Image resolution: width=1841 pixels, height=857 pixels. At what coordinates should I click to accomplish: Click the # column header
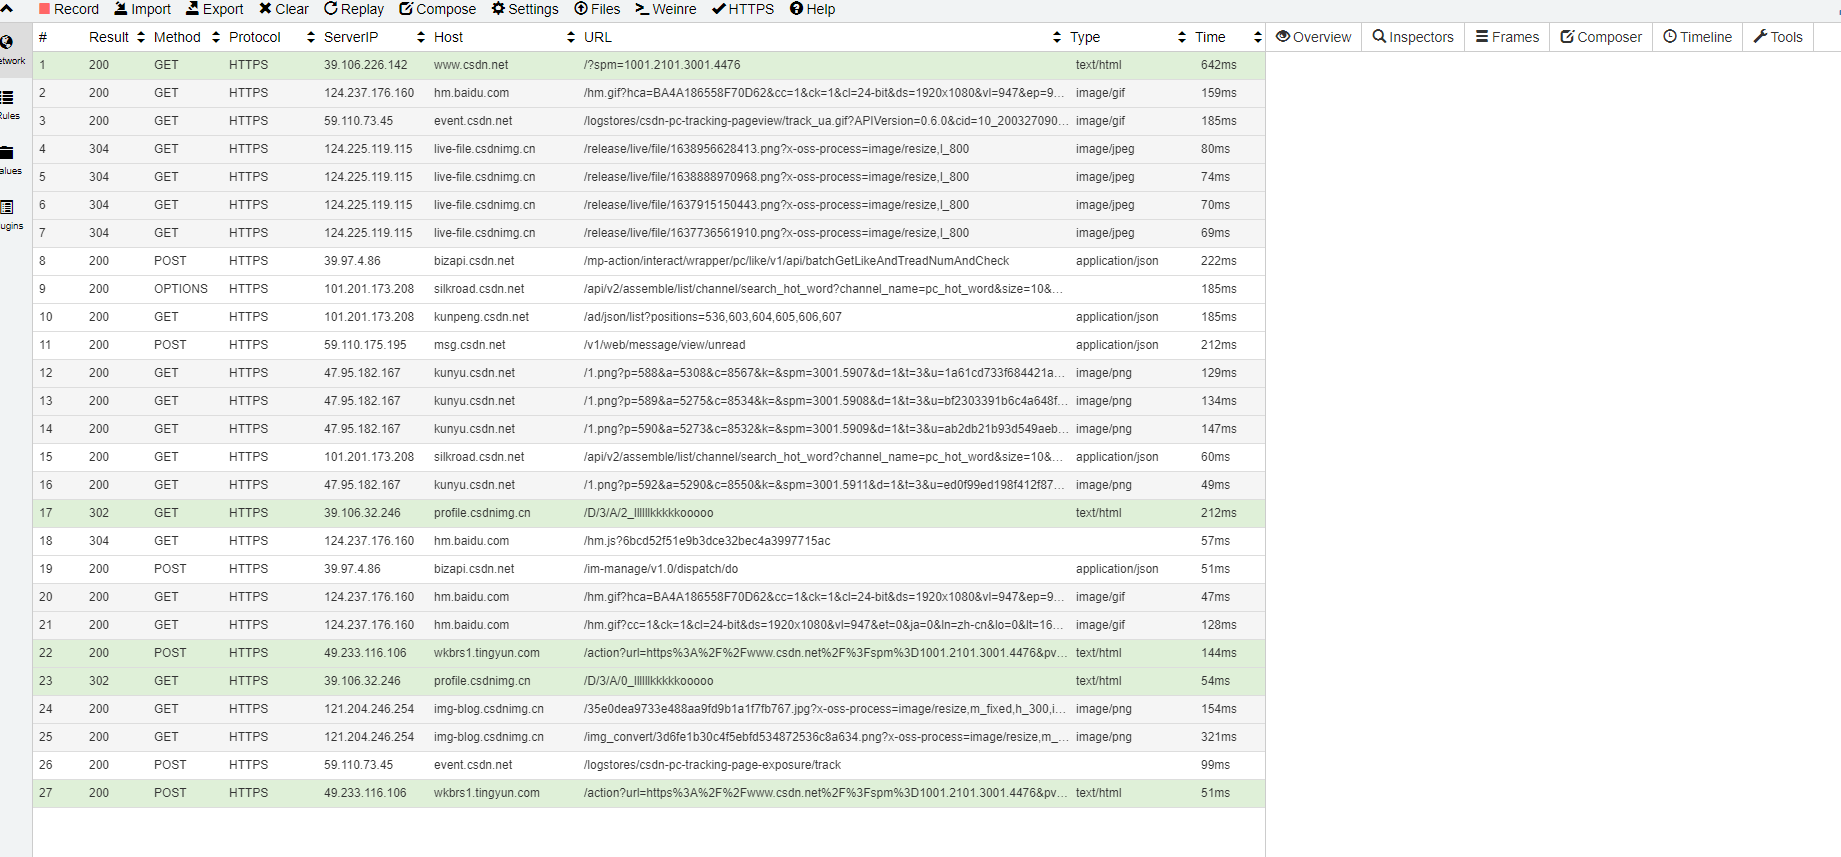[x=43, y=37]
